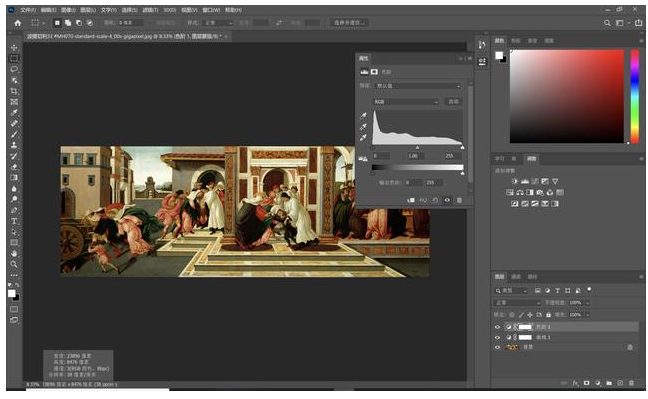Switch to the Channels tab beside Layers
Image resolution: width=648 pixels, height=399 pixels.
516,277
